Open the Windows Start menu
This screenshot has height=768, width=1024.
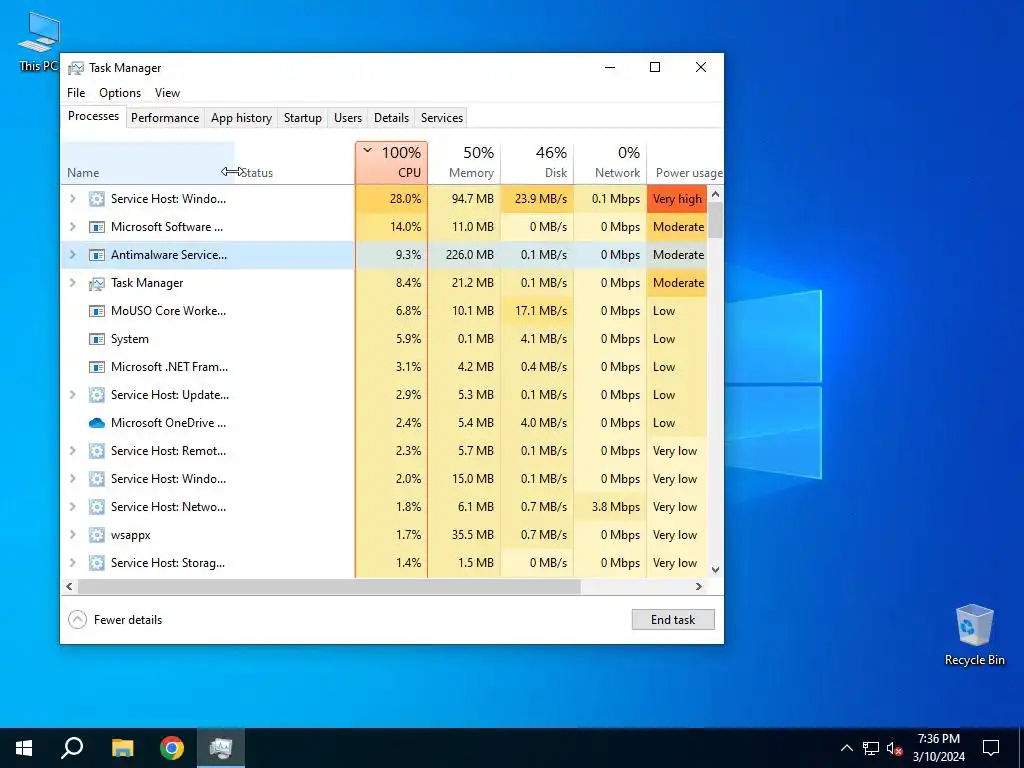(24, 748)
